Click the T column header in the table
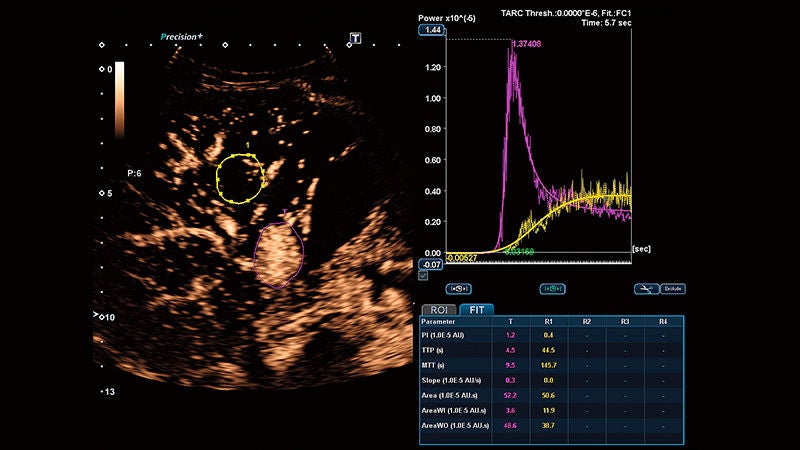800x450 pixels. coord(510,321)
